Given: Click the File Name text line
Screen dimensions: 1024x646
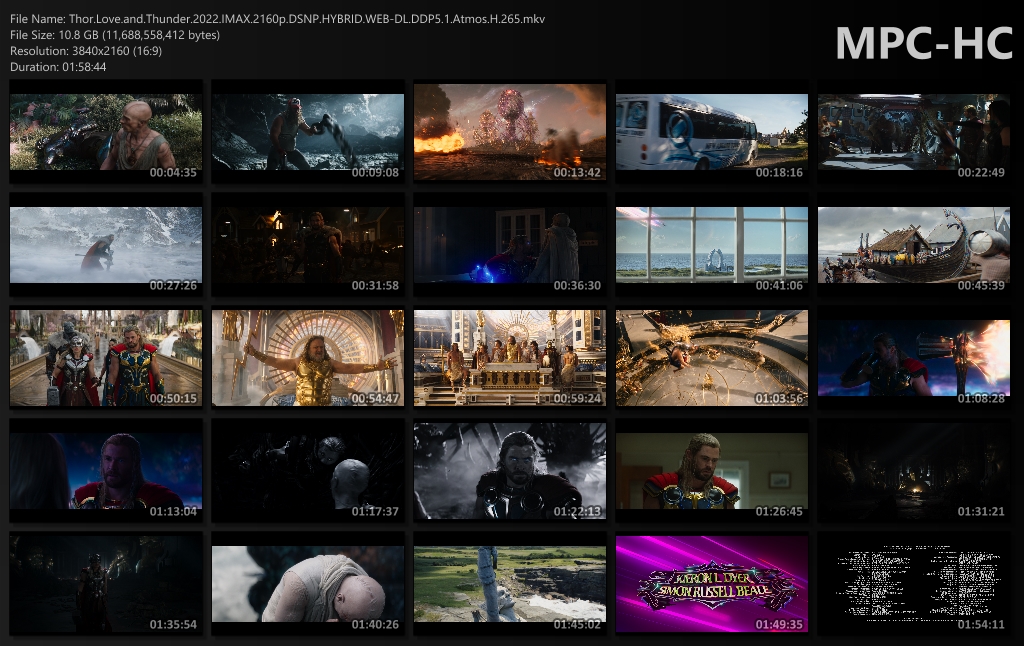Looking at the screenshot, I should [x=278, y=19].
